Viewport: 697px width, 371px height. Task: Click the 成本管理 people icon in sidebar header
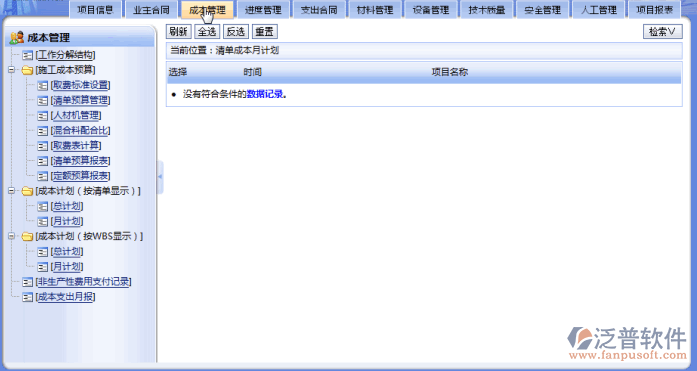pos(17,38)
